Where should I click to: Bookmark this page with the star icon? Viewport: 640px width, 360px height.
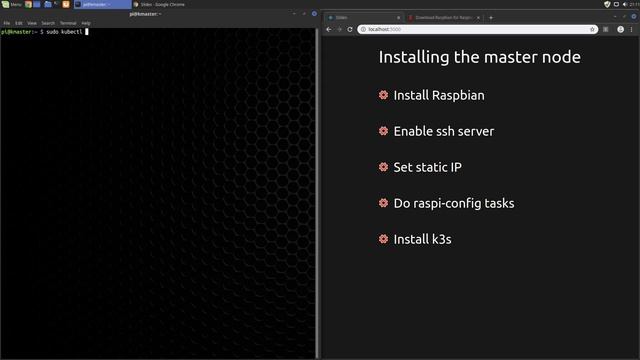click(x=592, y=29)
